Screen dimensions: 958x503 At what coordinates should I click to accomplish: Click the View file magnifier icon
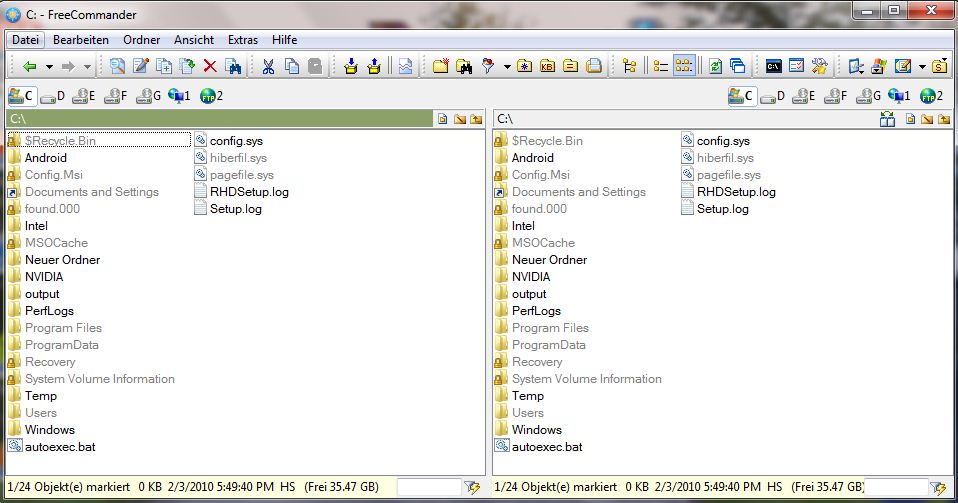point(117,66)
